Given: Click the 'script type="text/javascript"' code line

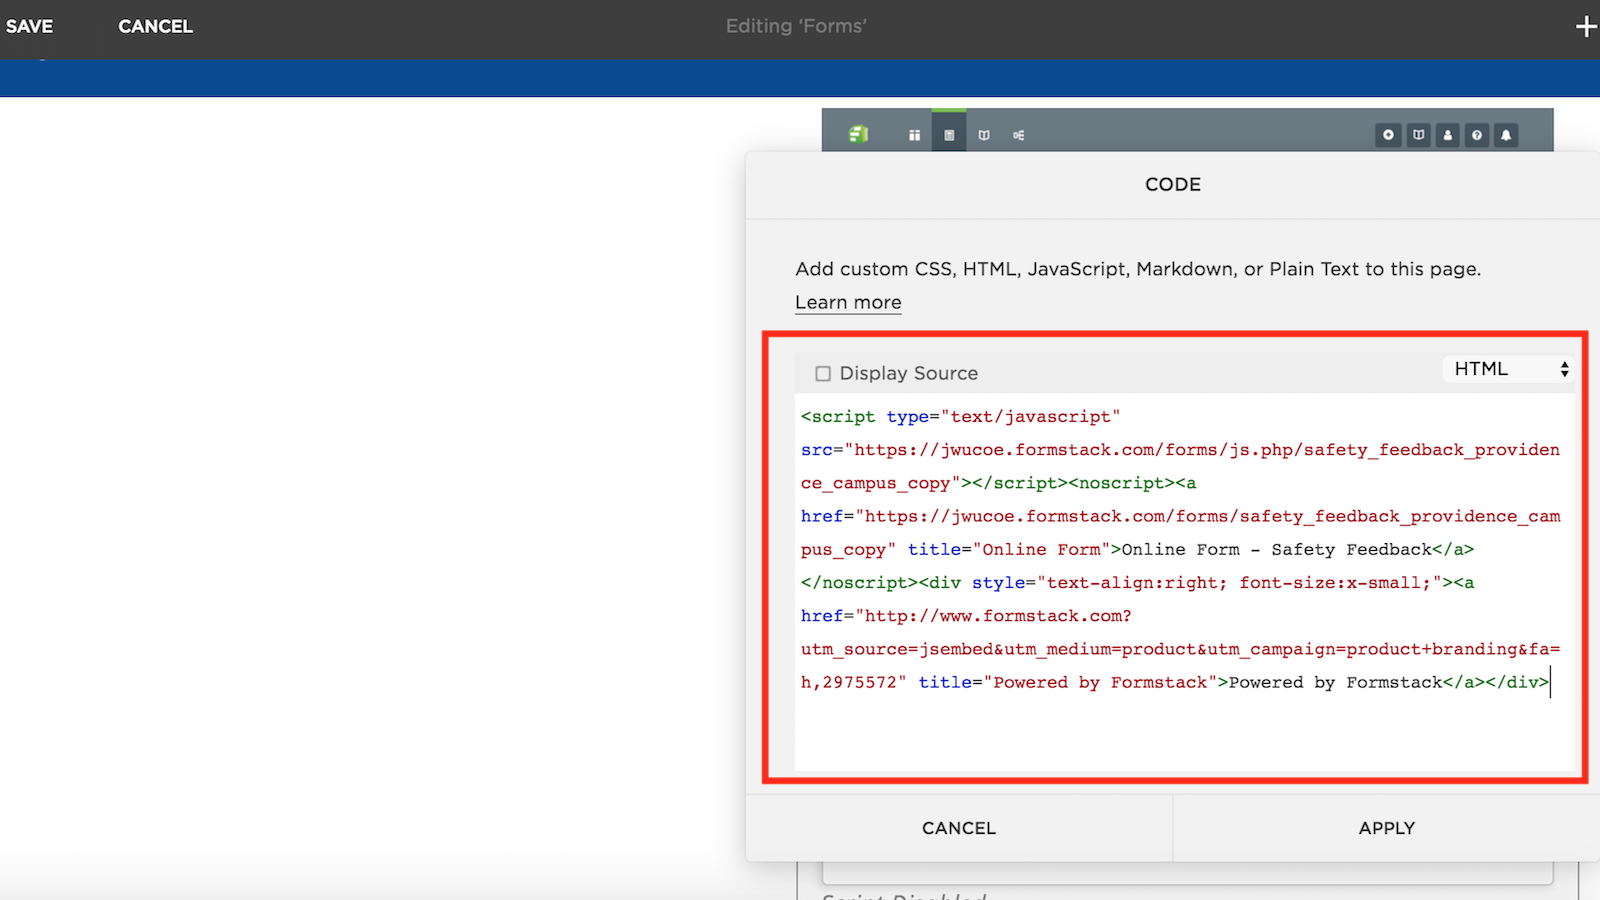Looking at the screenshot, I should [x=961, y=416].
